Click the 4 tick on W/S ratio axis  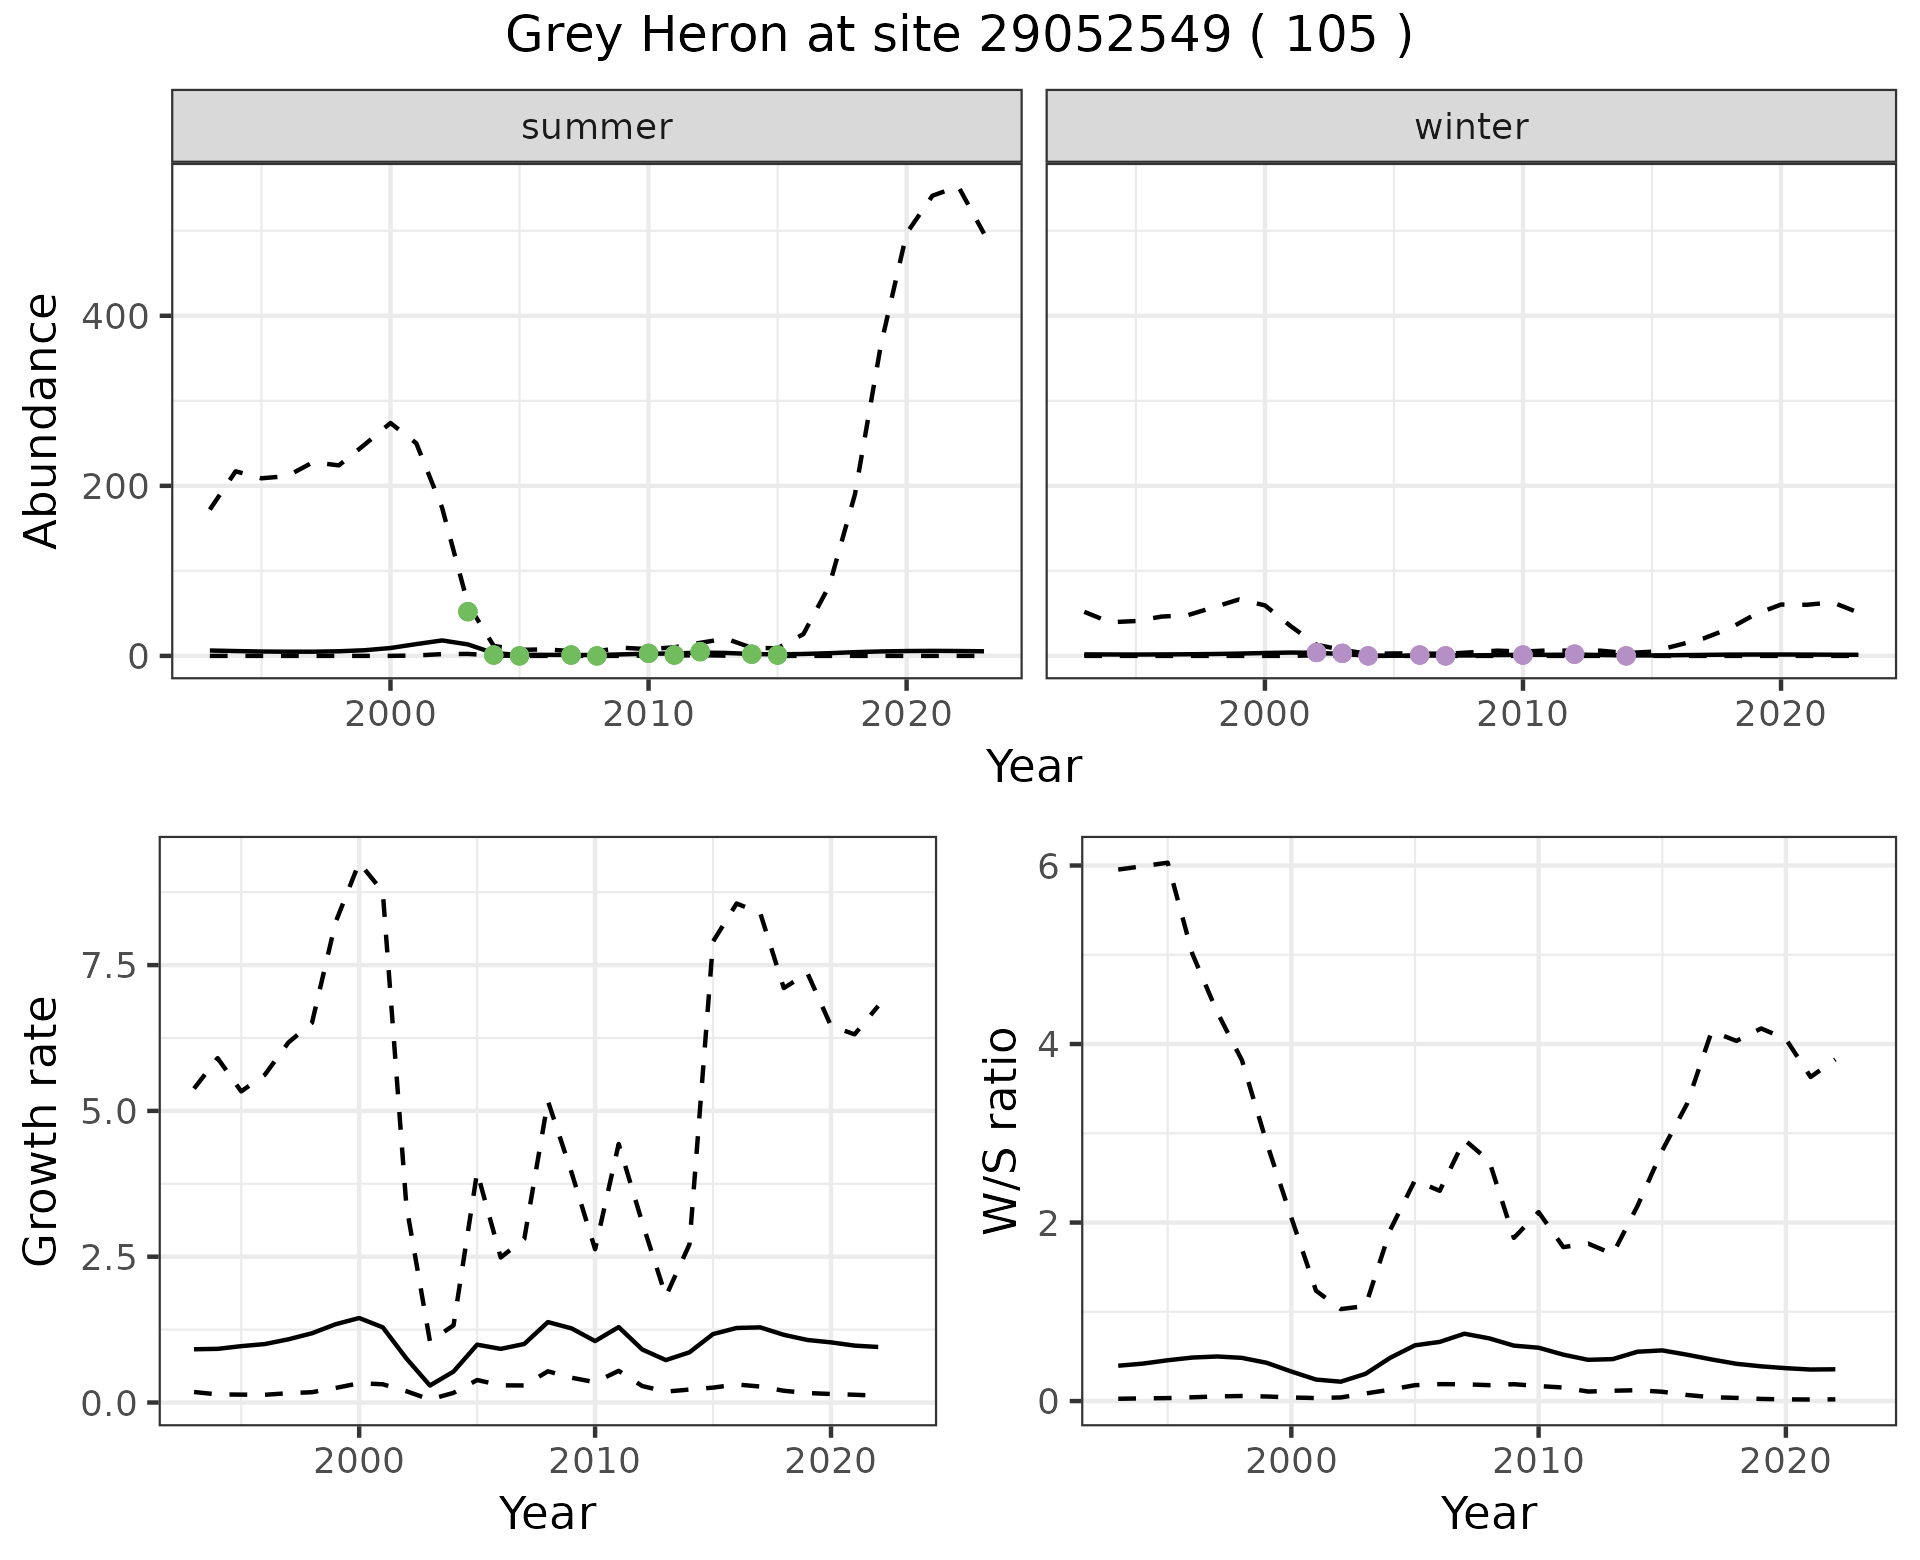(1048, 1045)
